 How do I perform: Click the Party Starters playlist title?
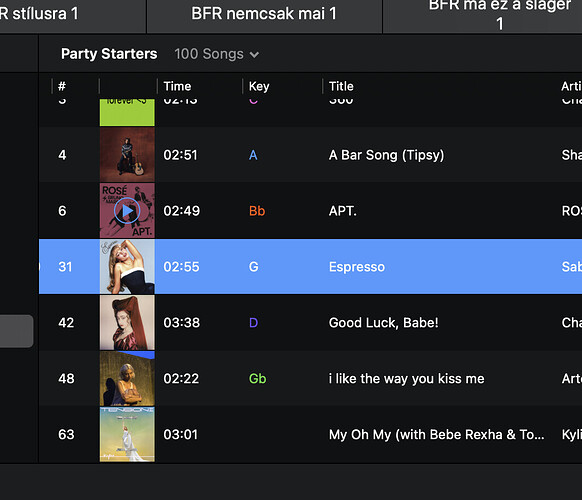click(109, 54)
